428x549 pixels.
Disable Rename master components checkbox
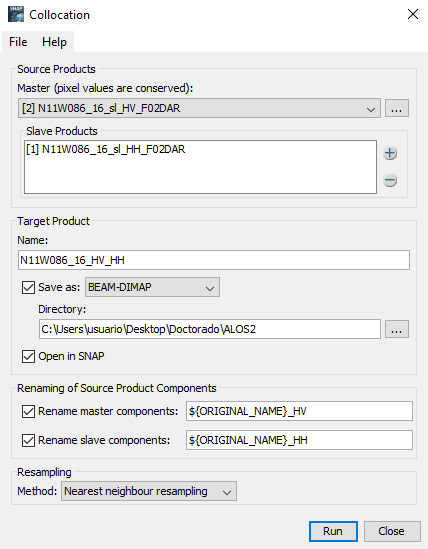coord(28,411)
